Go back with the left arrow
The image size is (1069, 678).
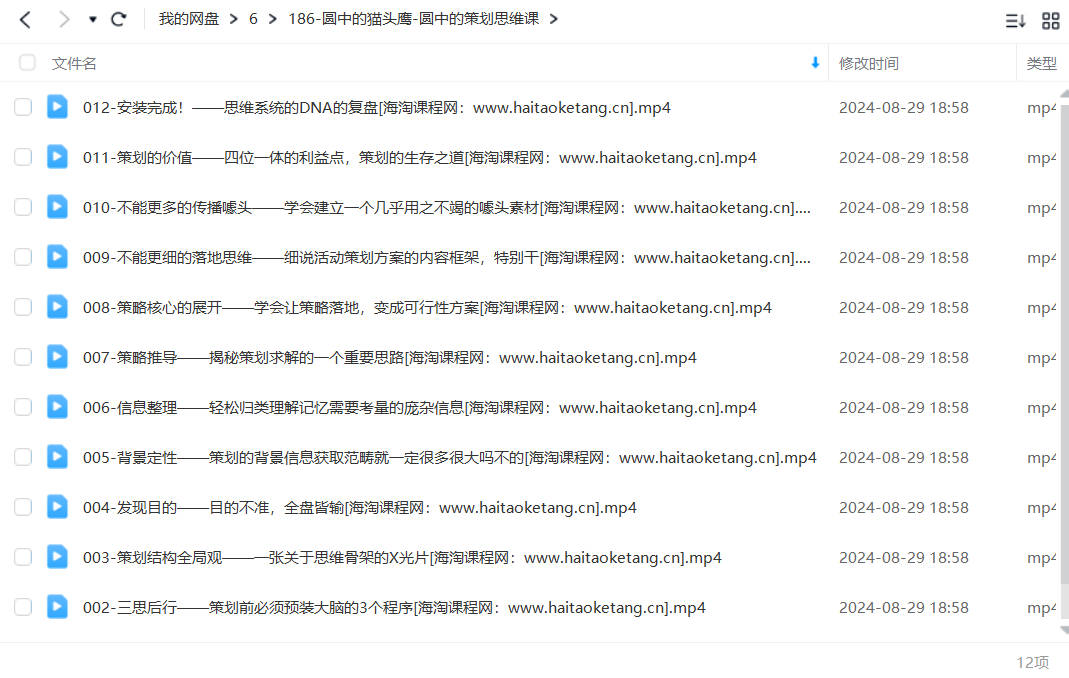25,19
